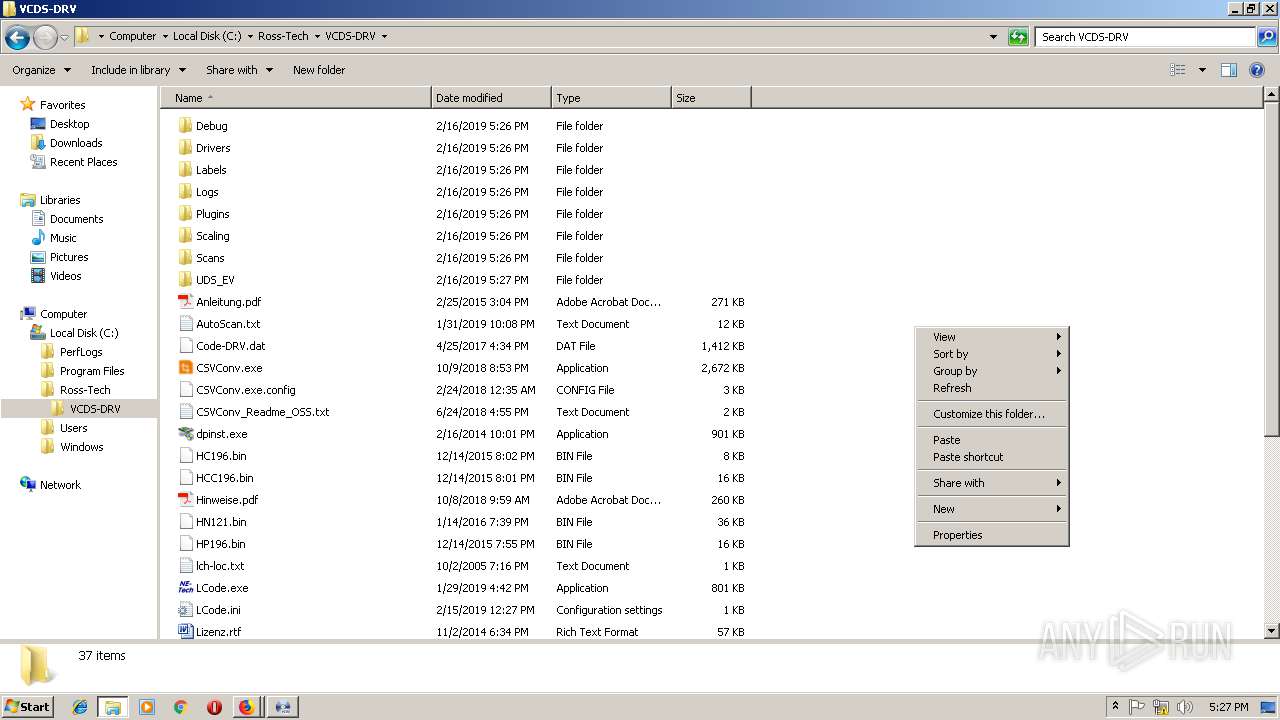Sort by the Size column header
This screenshot has height=720, width=1280.
pos(711,98)
